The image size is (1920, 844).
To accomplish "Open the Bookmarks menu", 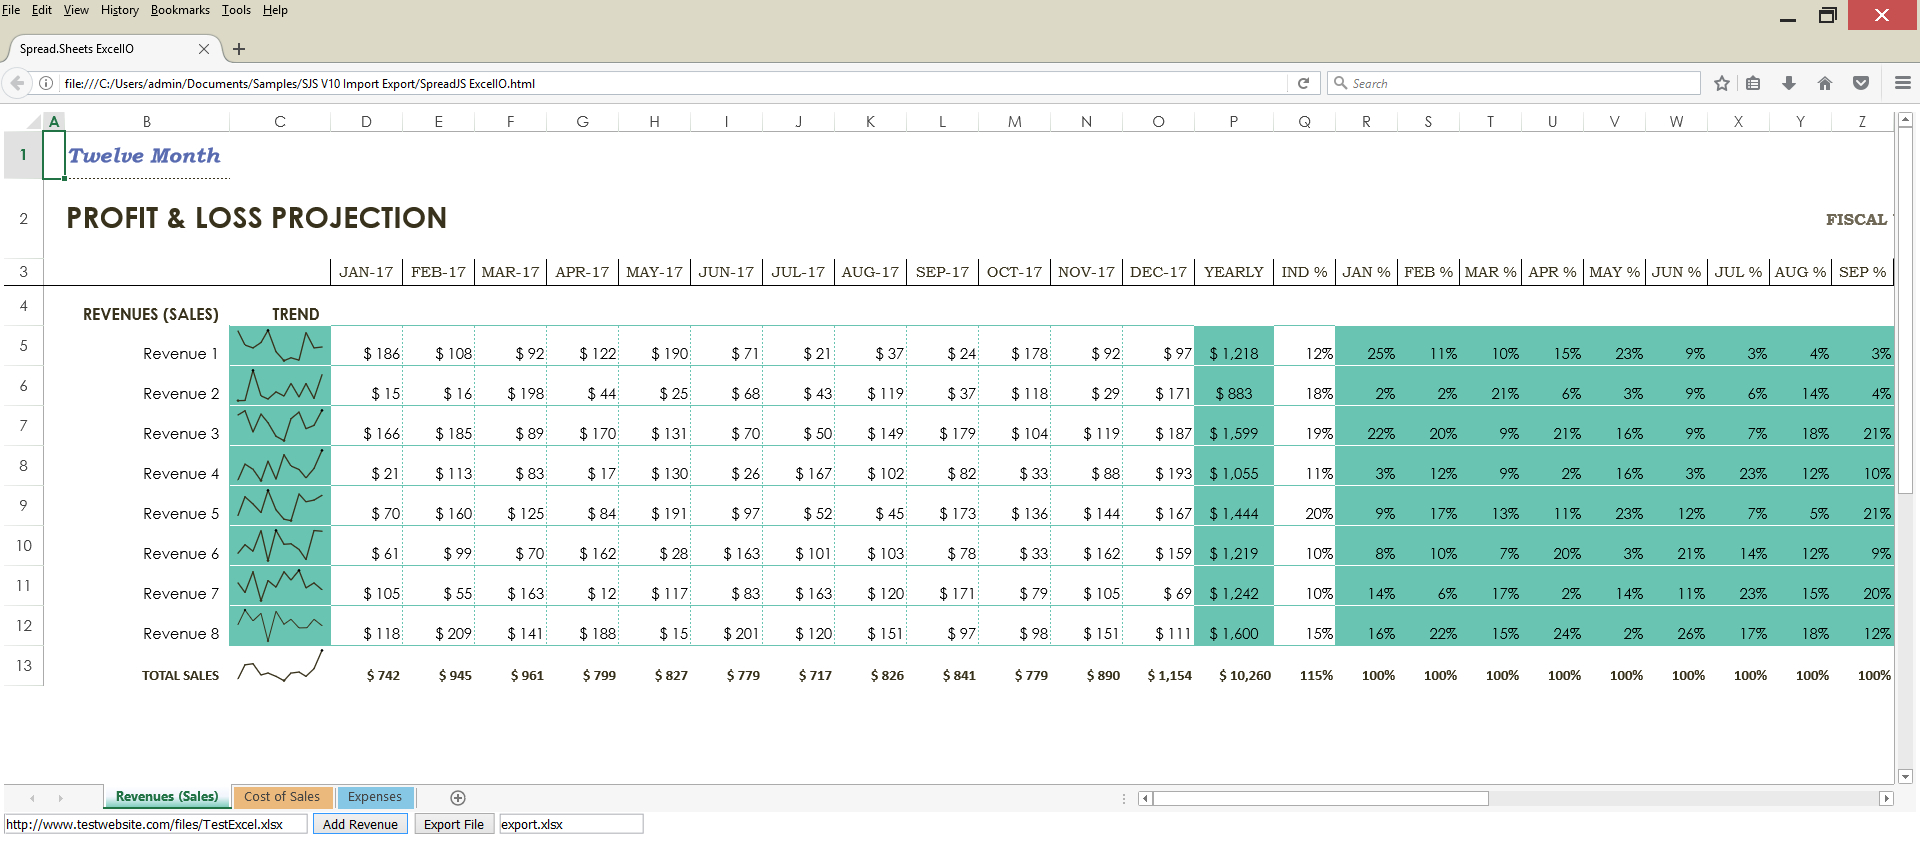I will click(x=180, y=10).
